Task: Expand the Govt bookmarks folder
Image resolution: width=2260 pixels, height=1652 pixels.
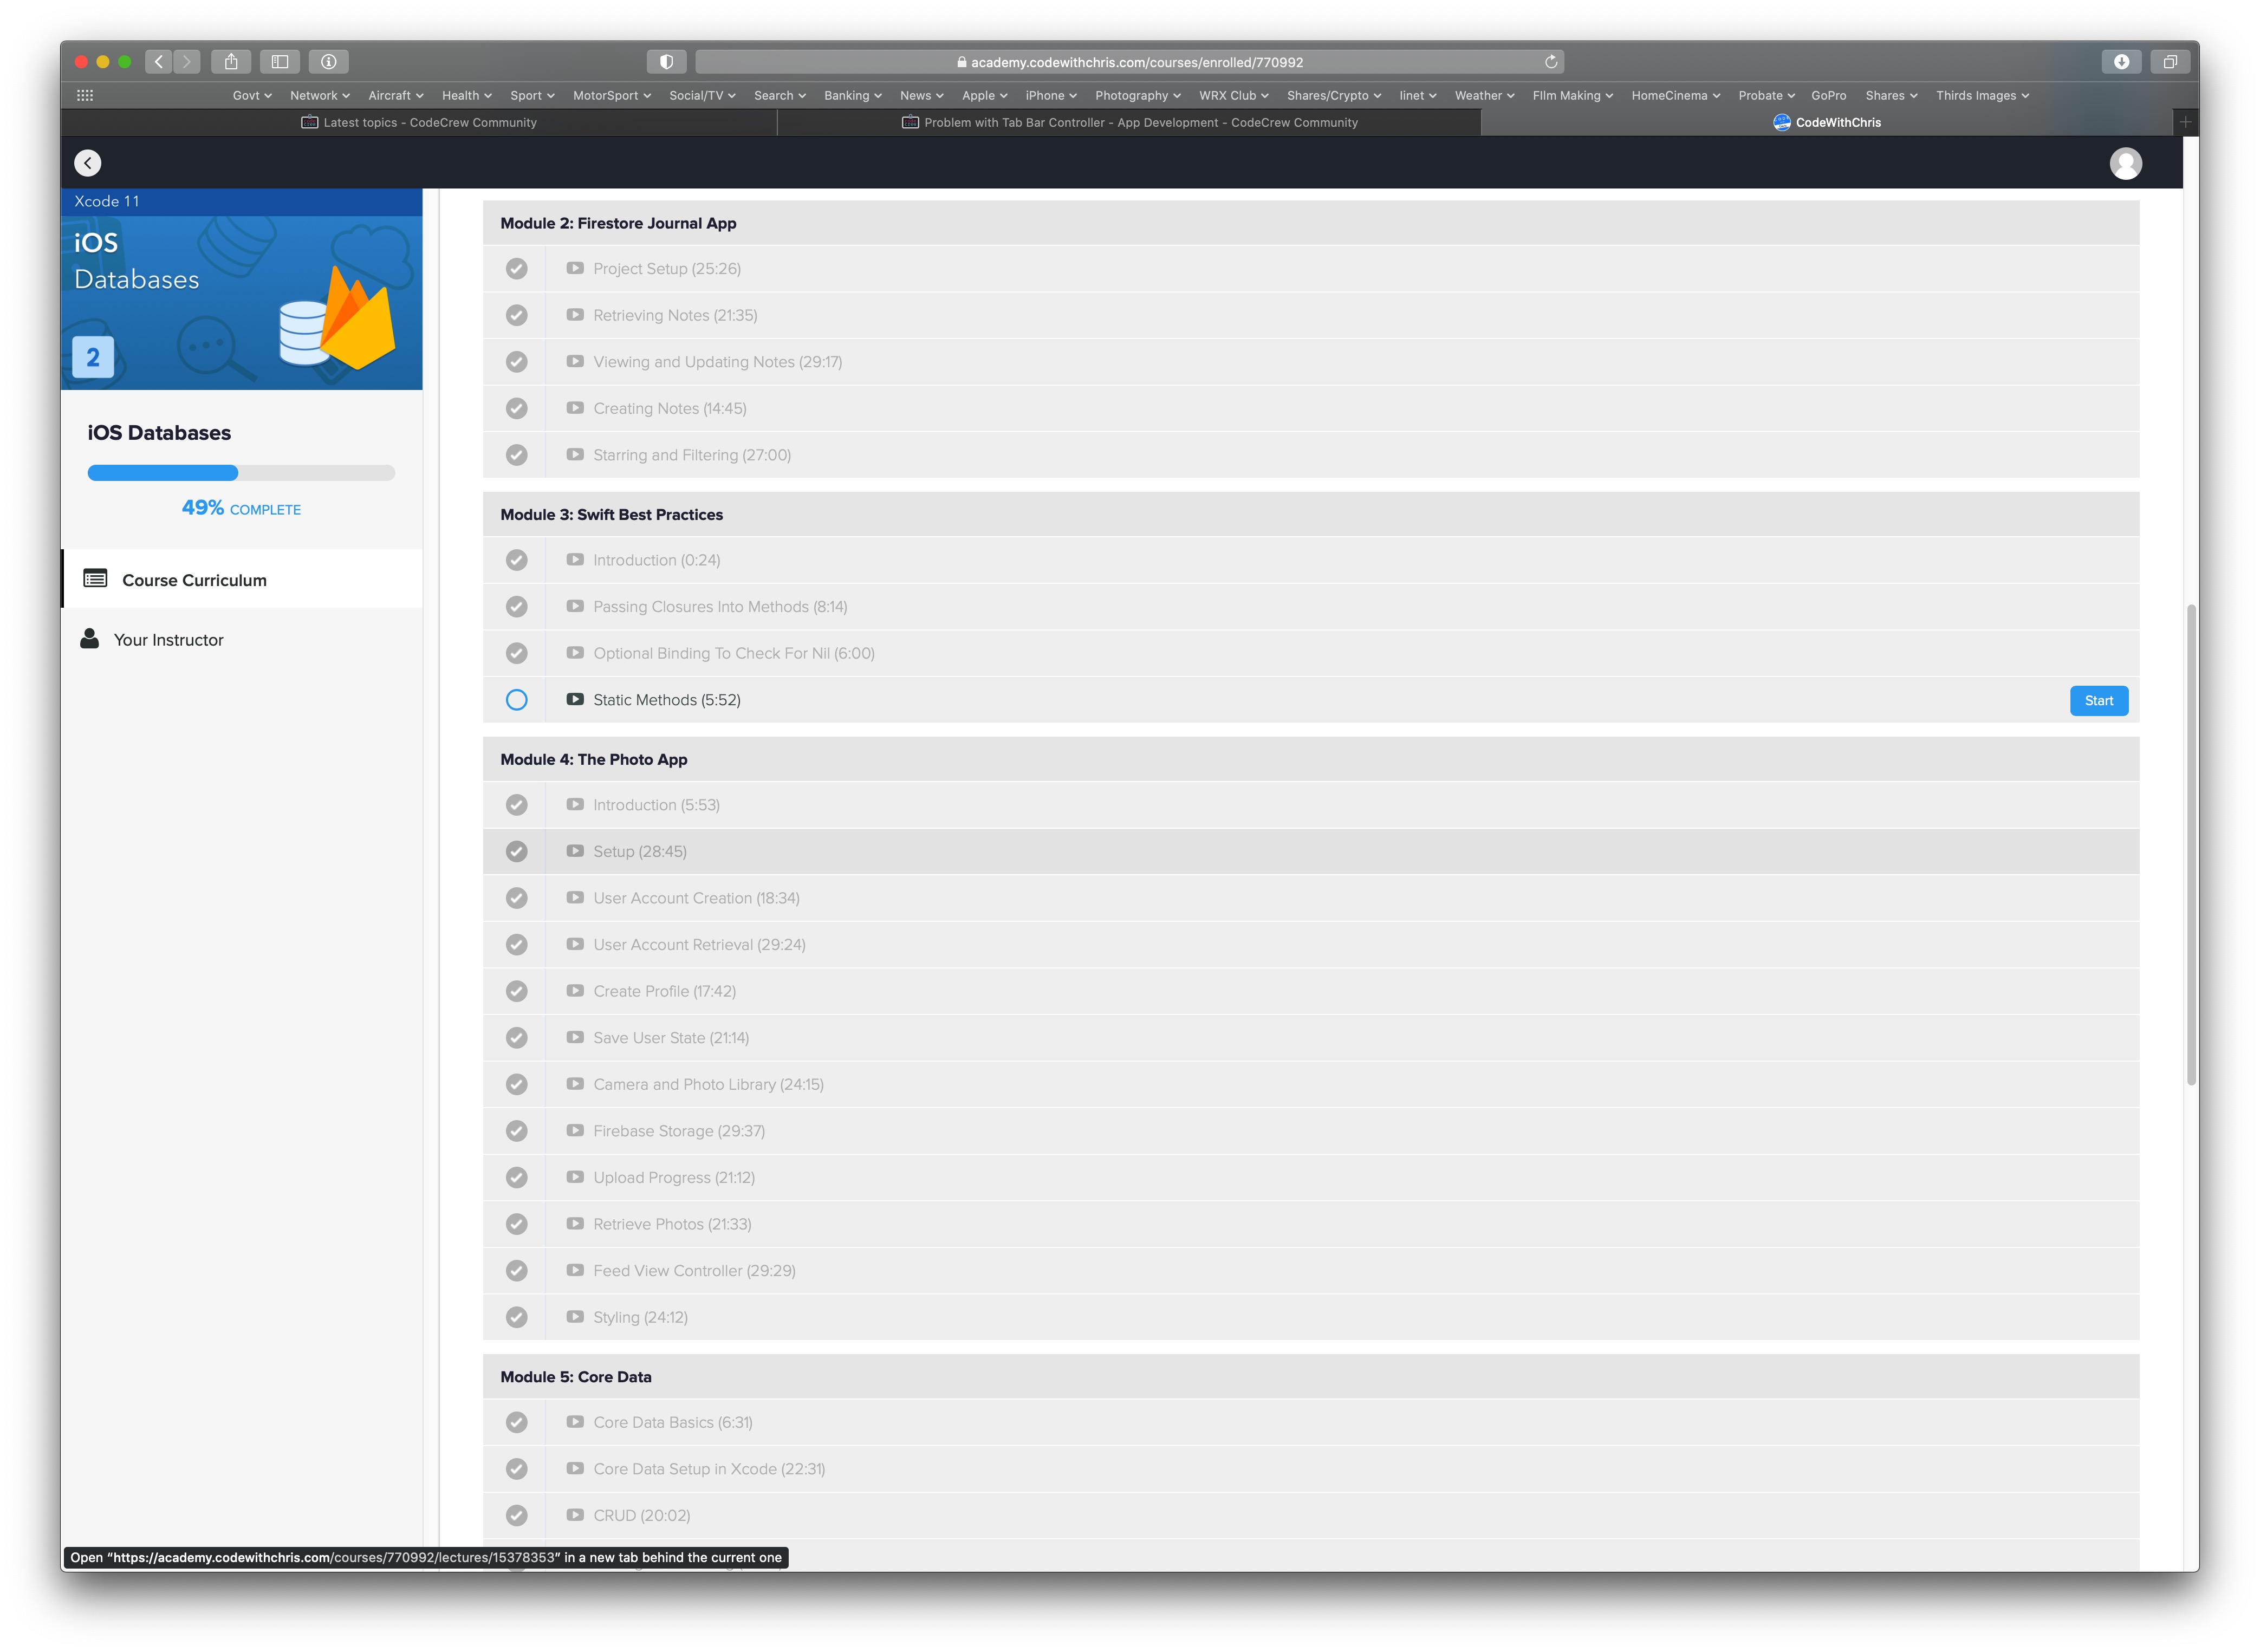Action: tap(252, 95)
